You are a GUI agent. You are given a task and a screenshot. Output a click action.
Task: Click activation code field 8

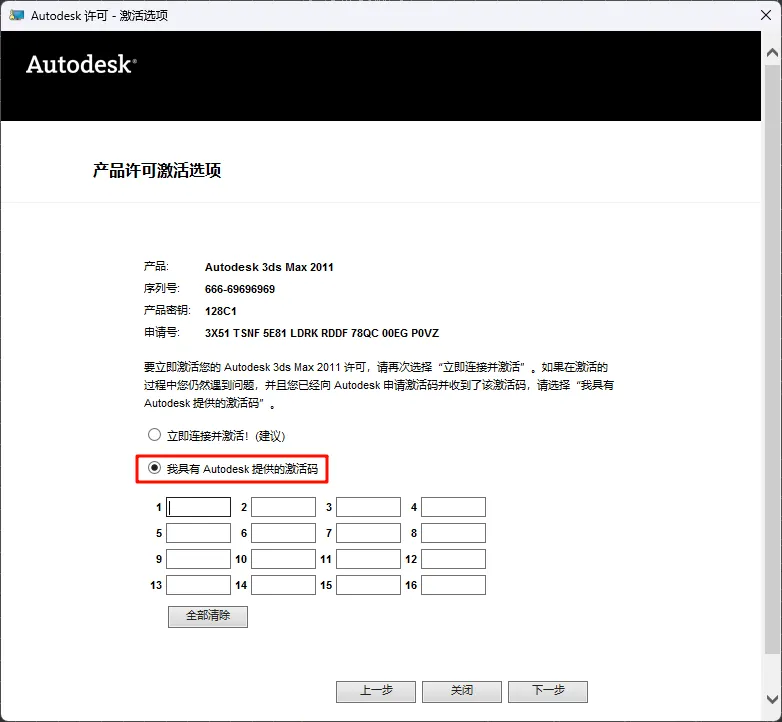tap(453, 533)
